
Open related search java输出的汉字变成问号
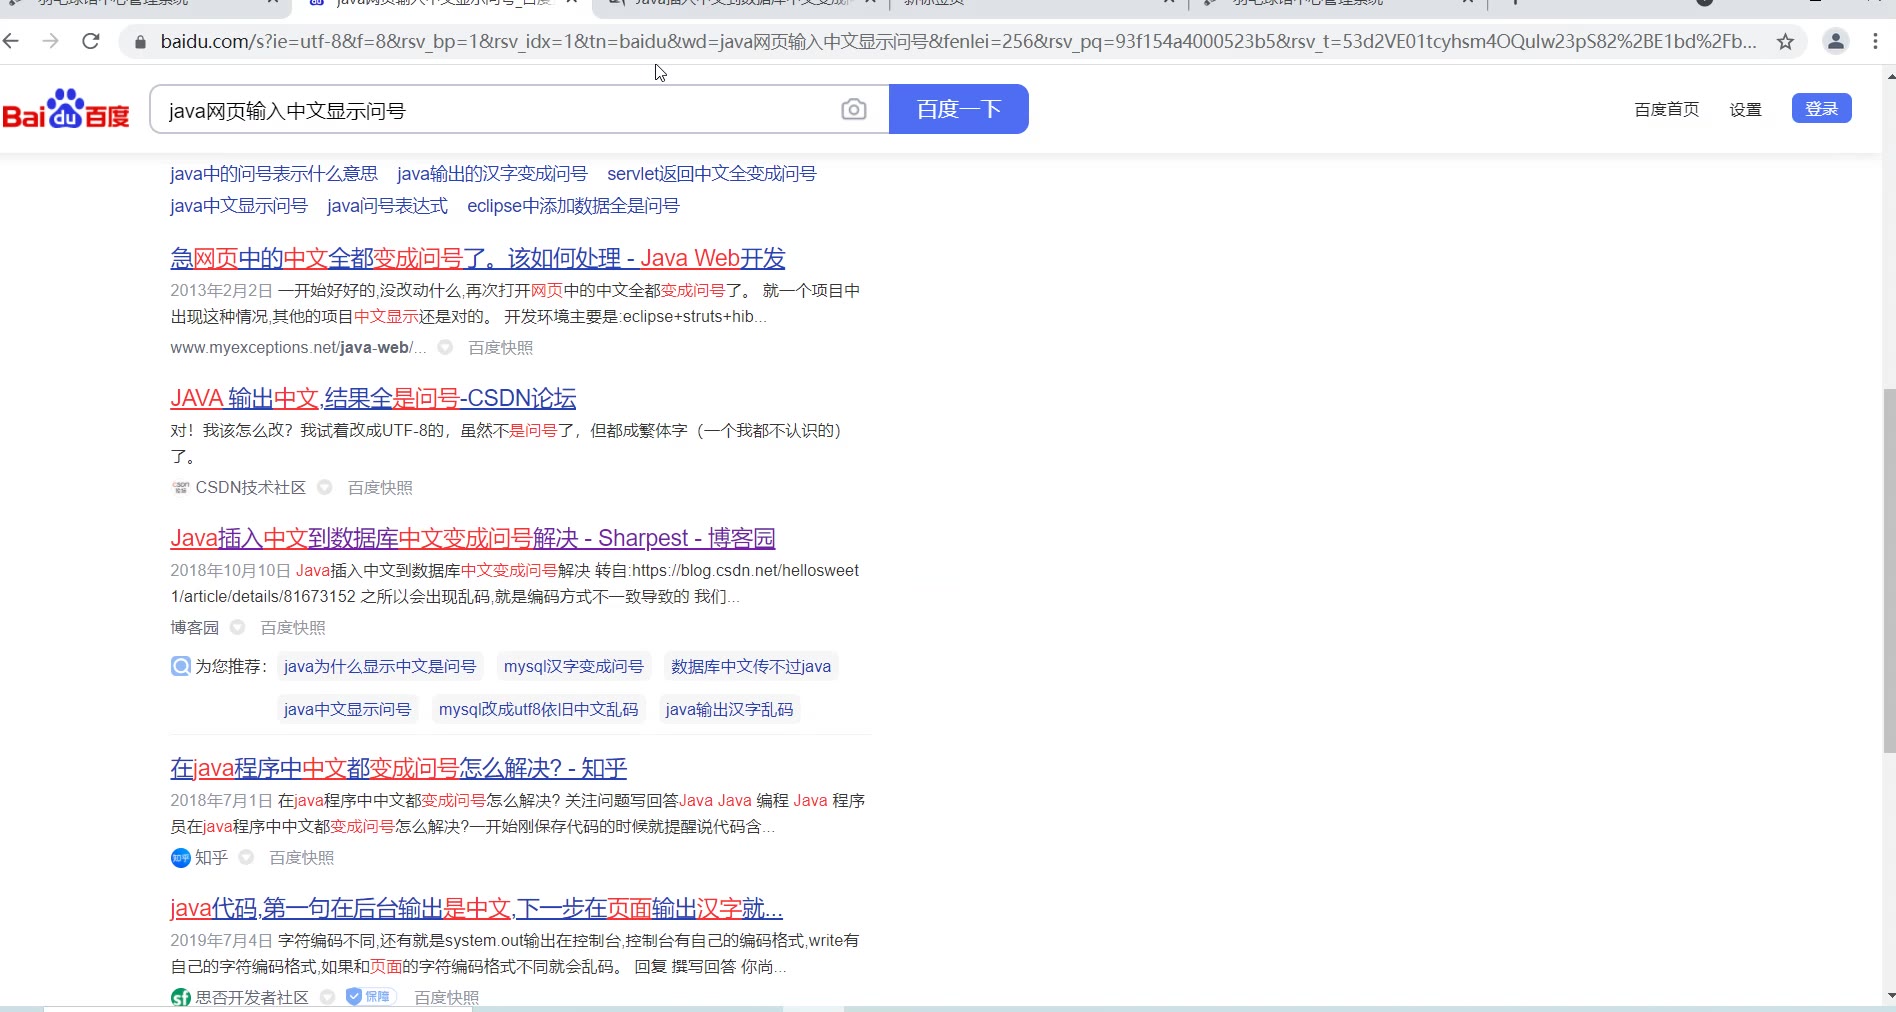pos(492,174)
